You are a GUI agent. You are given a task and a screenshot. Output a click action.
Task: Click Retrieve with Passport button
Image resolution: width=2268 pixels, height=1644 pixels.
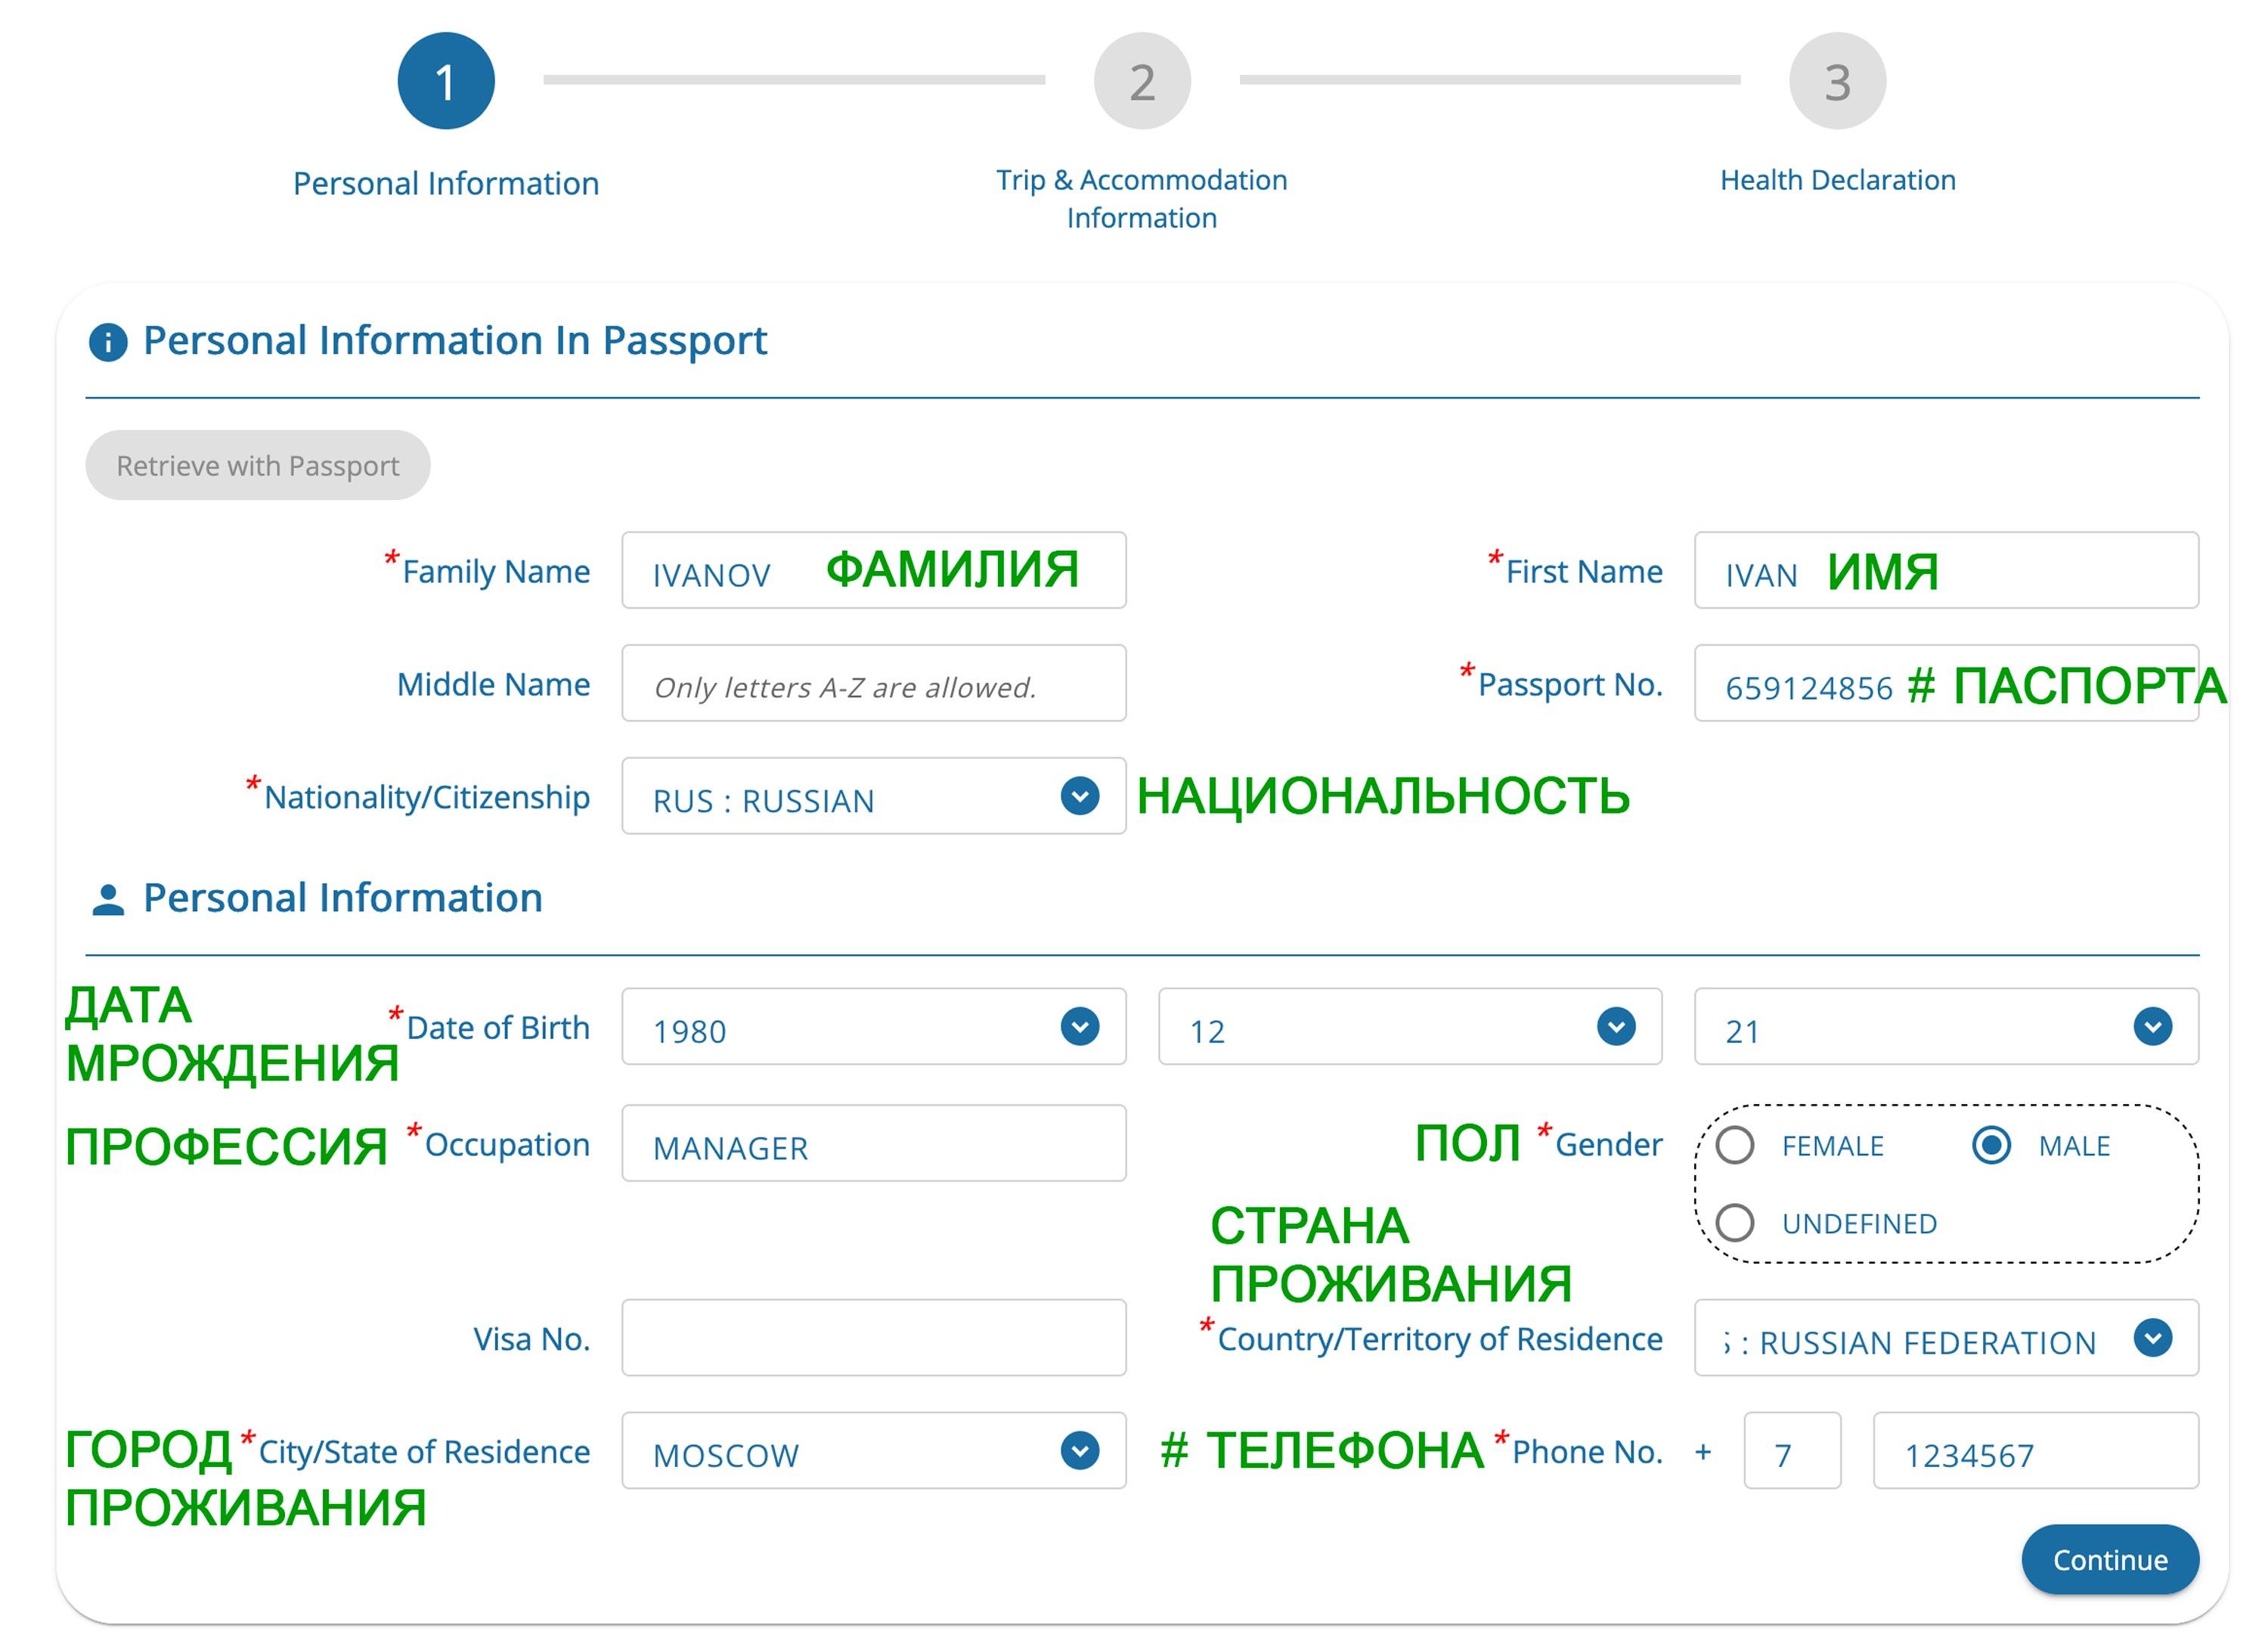(258, 465)
